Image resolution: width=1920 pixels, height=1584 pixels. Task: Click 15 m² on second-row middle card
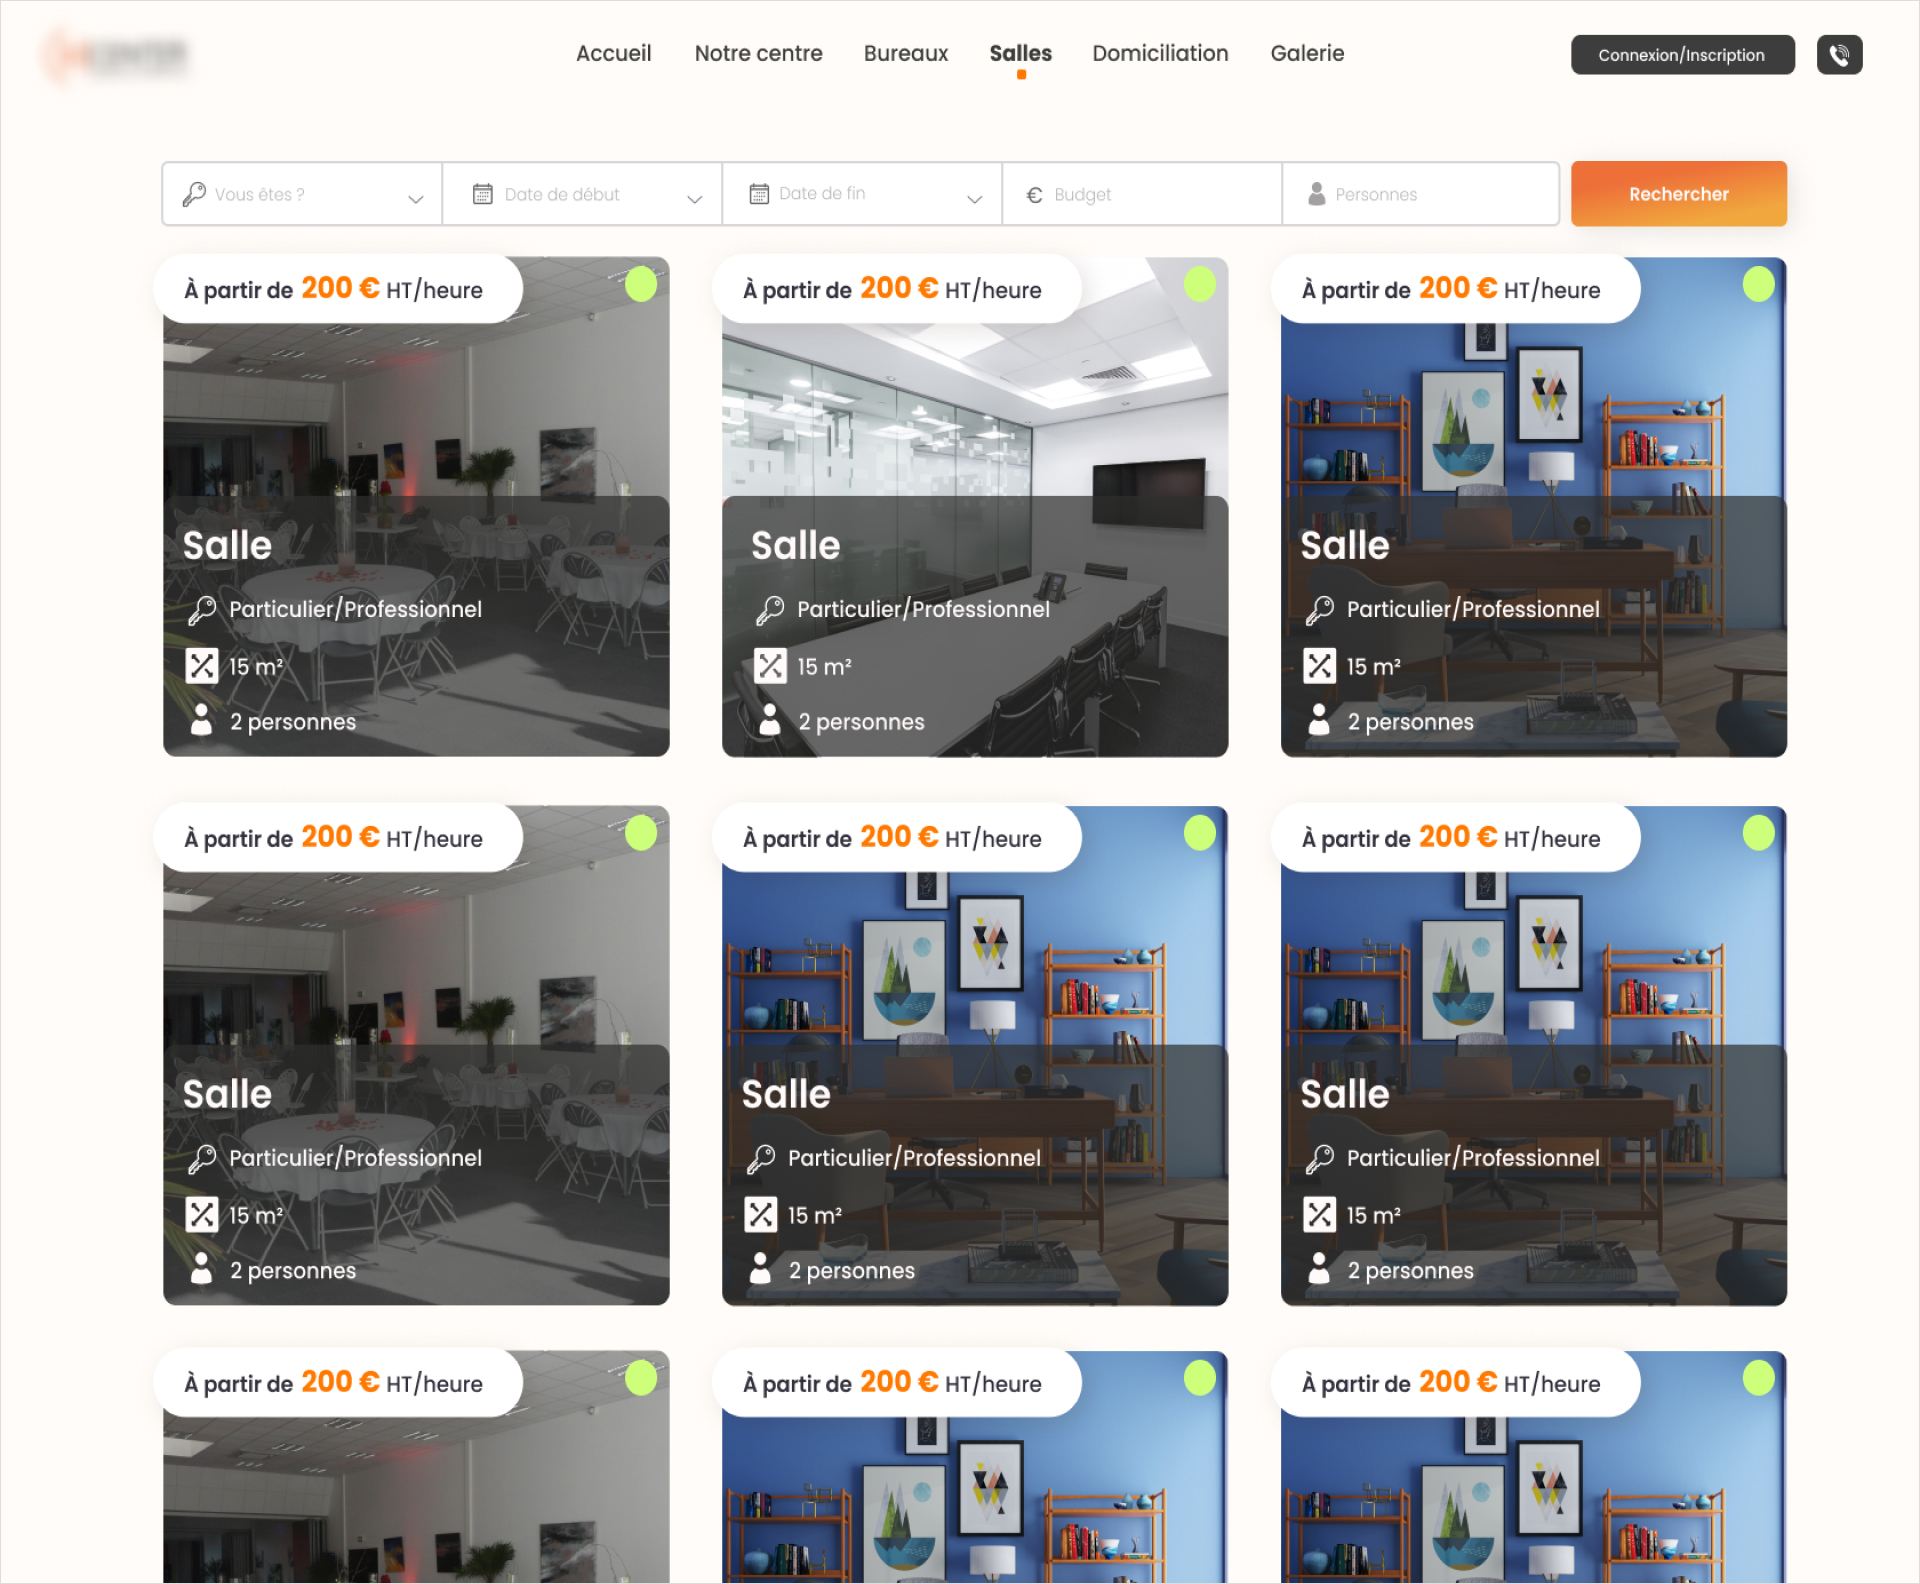coord(814,1215)
